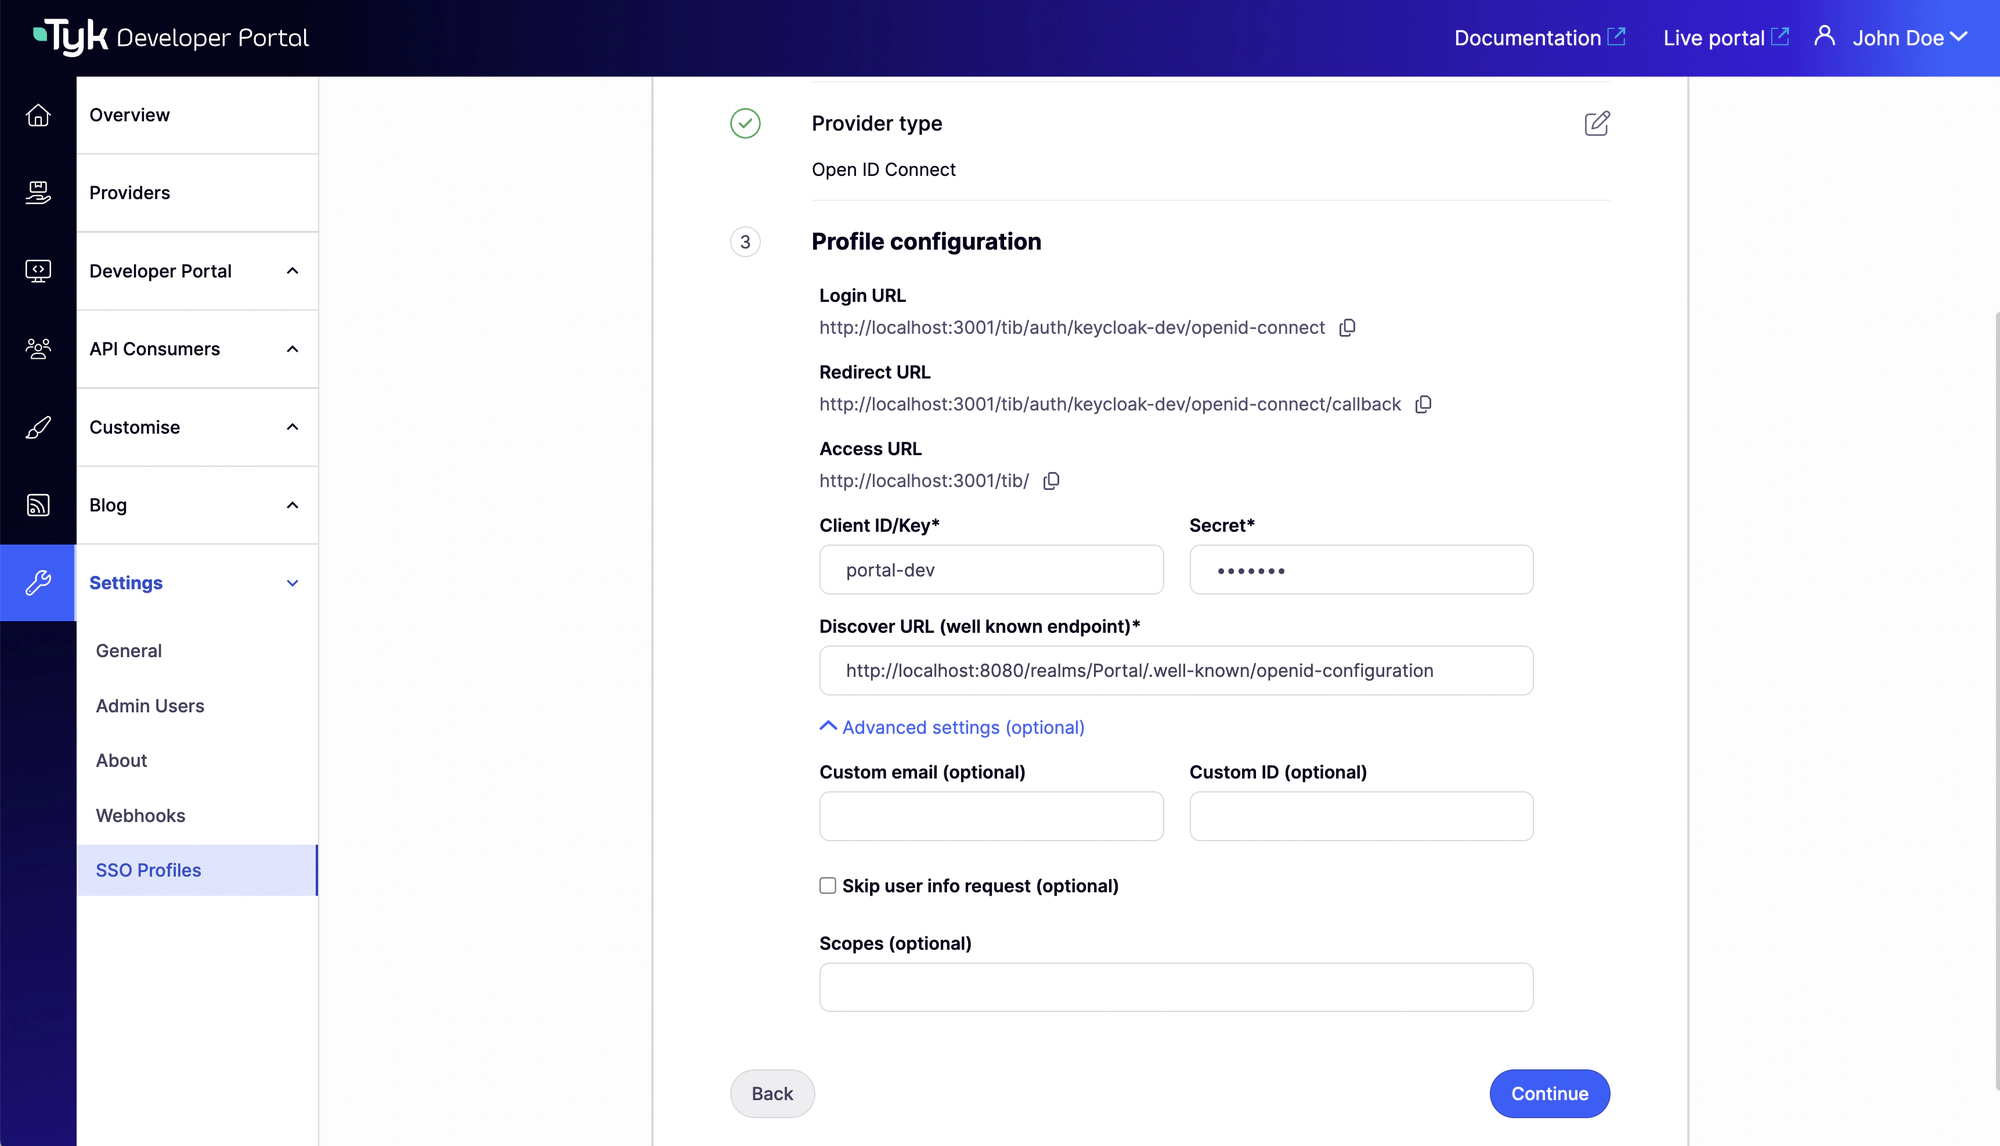Enable Skip user info request
This screenshot has height=1146, width=2000.
pos(827,885)
